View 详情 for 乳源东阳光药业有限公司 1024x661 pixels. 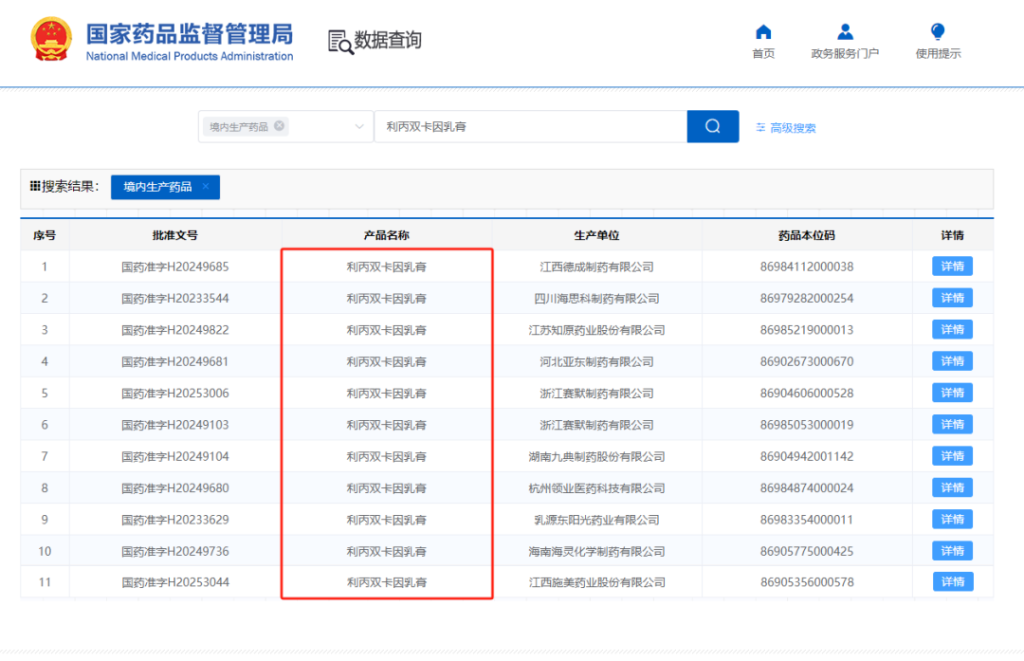point(952,519)
